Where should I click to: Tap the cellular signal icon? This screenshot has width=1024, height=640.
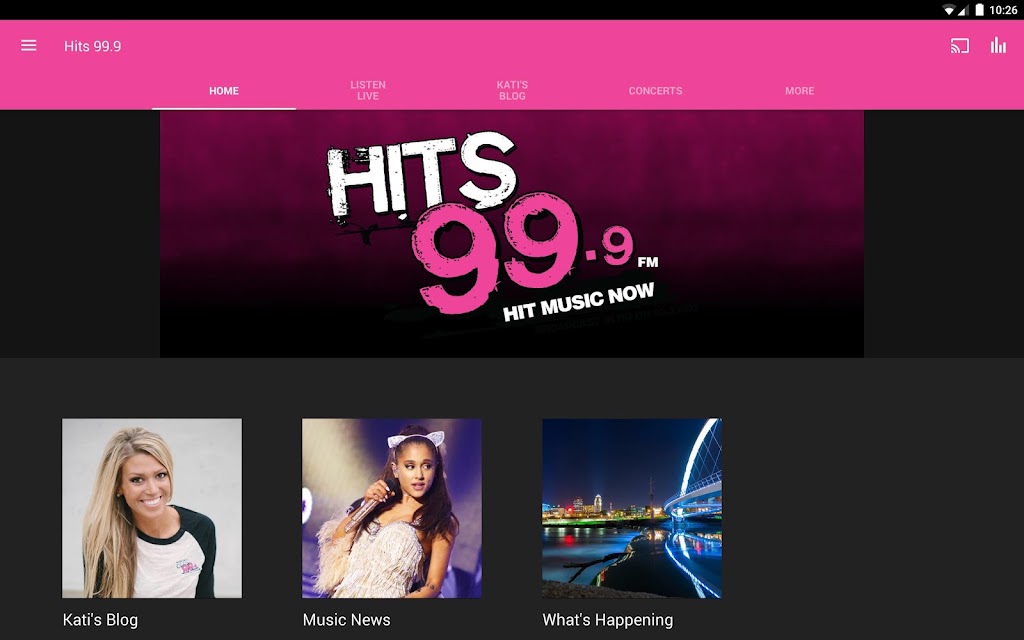tap(963, 10)
